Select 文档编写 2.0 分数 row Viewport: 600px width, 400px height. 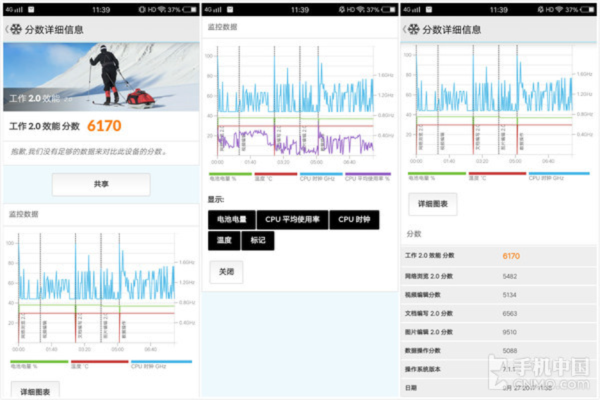[498, 313]
